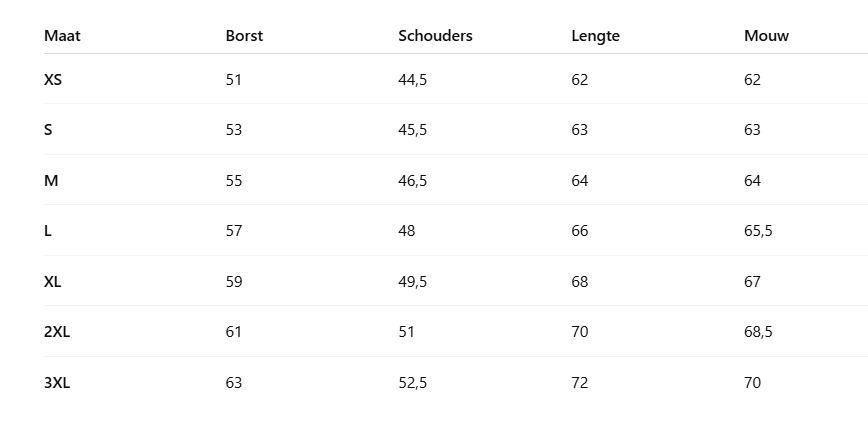868x435 pixels.
Task: Select the XL size row label
Action: tap(53, 282)
